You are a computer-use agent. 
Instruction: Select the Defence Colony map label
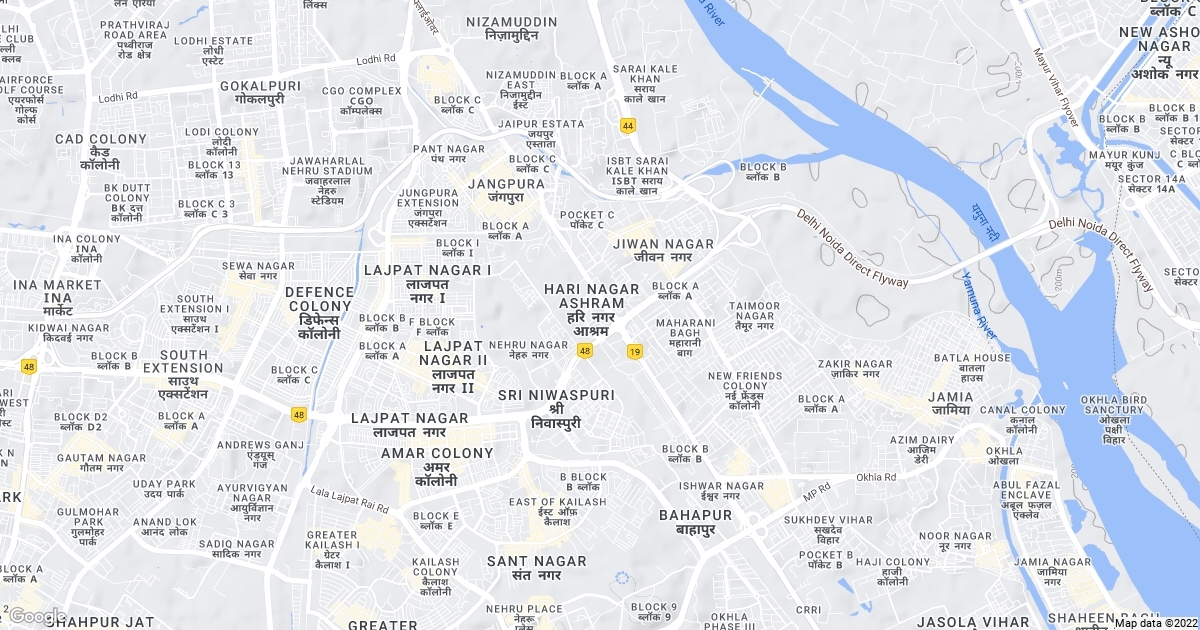(319, 313)
